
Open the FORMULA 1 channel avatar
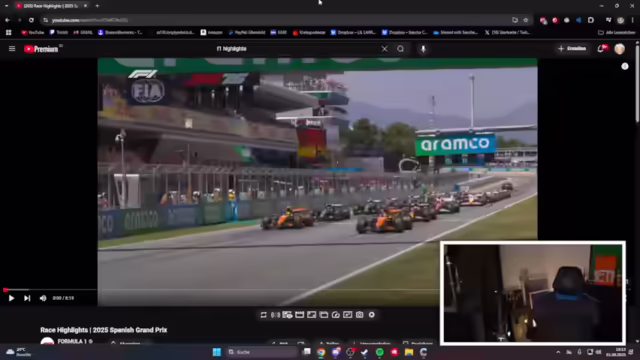tap(47, 341)
